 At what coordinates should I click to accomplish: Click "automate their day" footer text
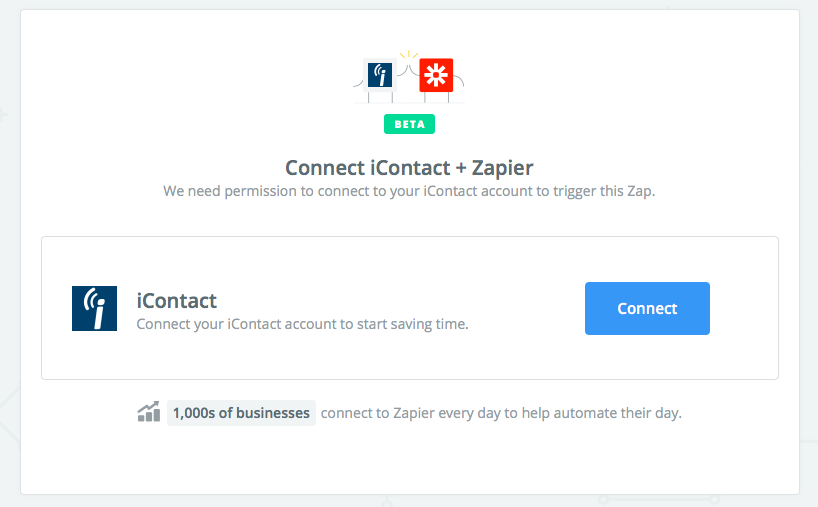(x=617, y=413)
